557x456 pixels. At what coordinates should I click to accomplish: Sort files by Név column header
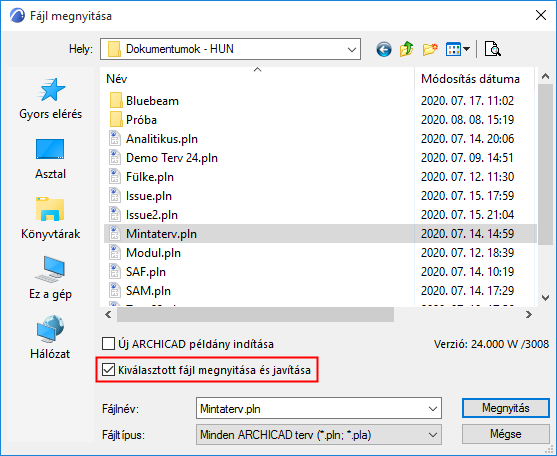[117, 79]
